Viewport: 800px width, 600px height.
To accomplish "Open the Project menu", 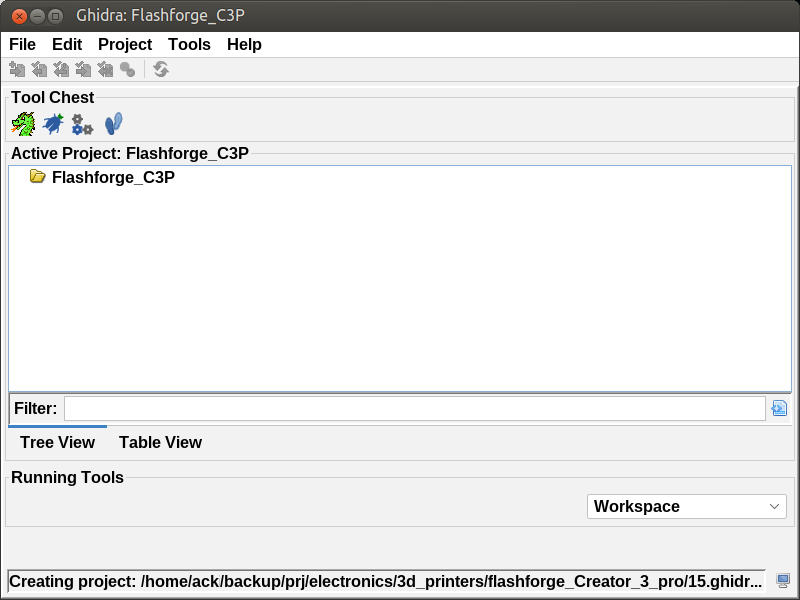I will point(125,44).
